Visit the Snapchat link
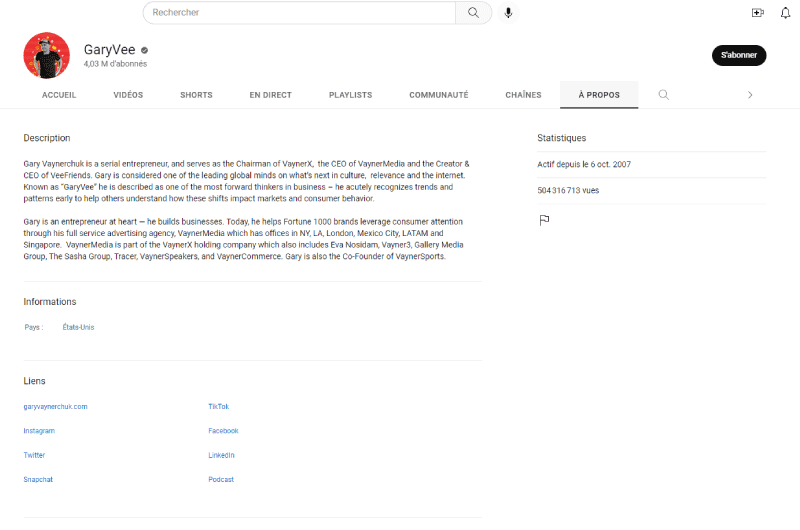 pyautogui.click(x=38, y=479)
